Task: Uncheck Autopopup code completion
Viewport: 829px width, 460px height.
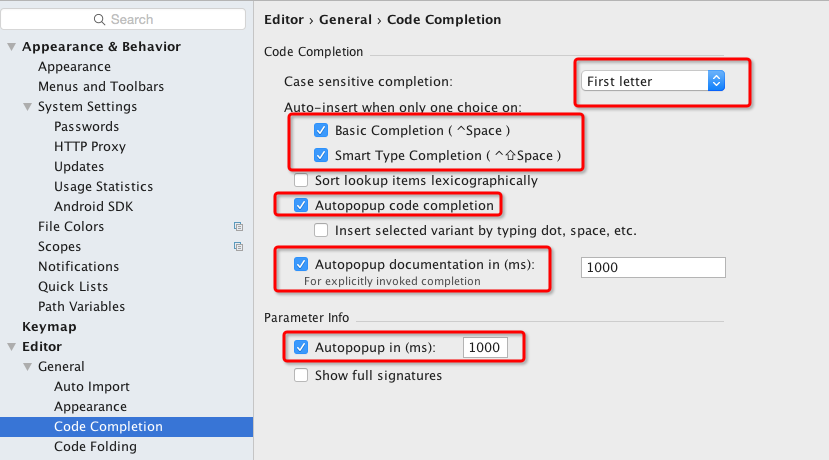Action: point(301,206)
